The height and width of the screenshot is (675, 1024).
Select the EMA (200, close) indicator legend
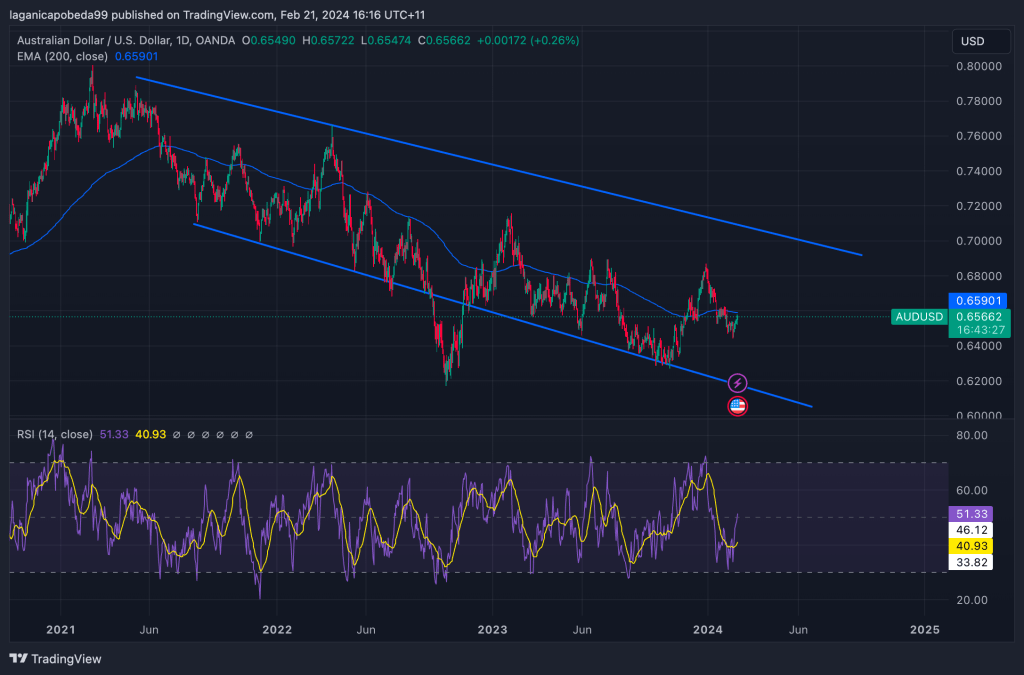click(62, 57)
